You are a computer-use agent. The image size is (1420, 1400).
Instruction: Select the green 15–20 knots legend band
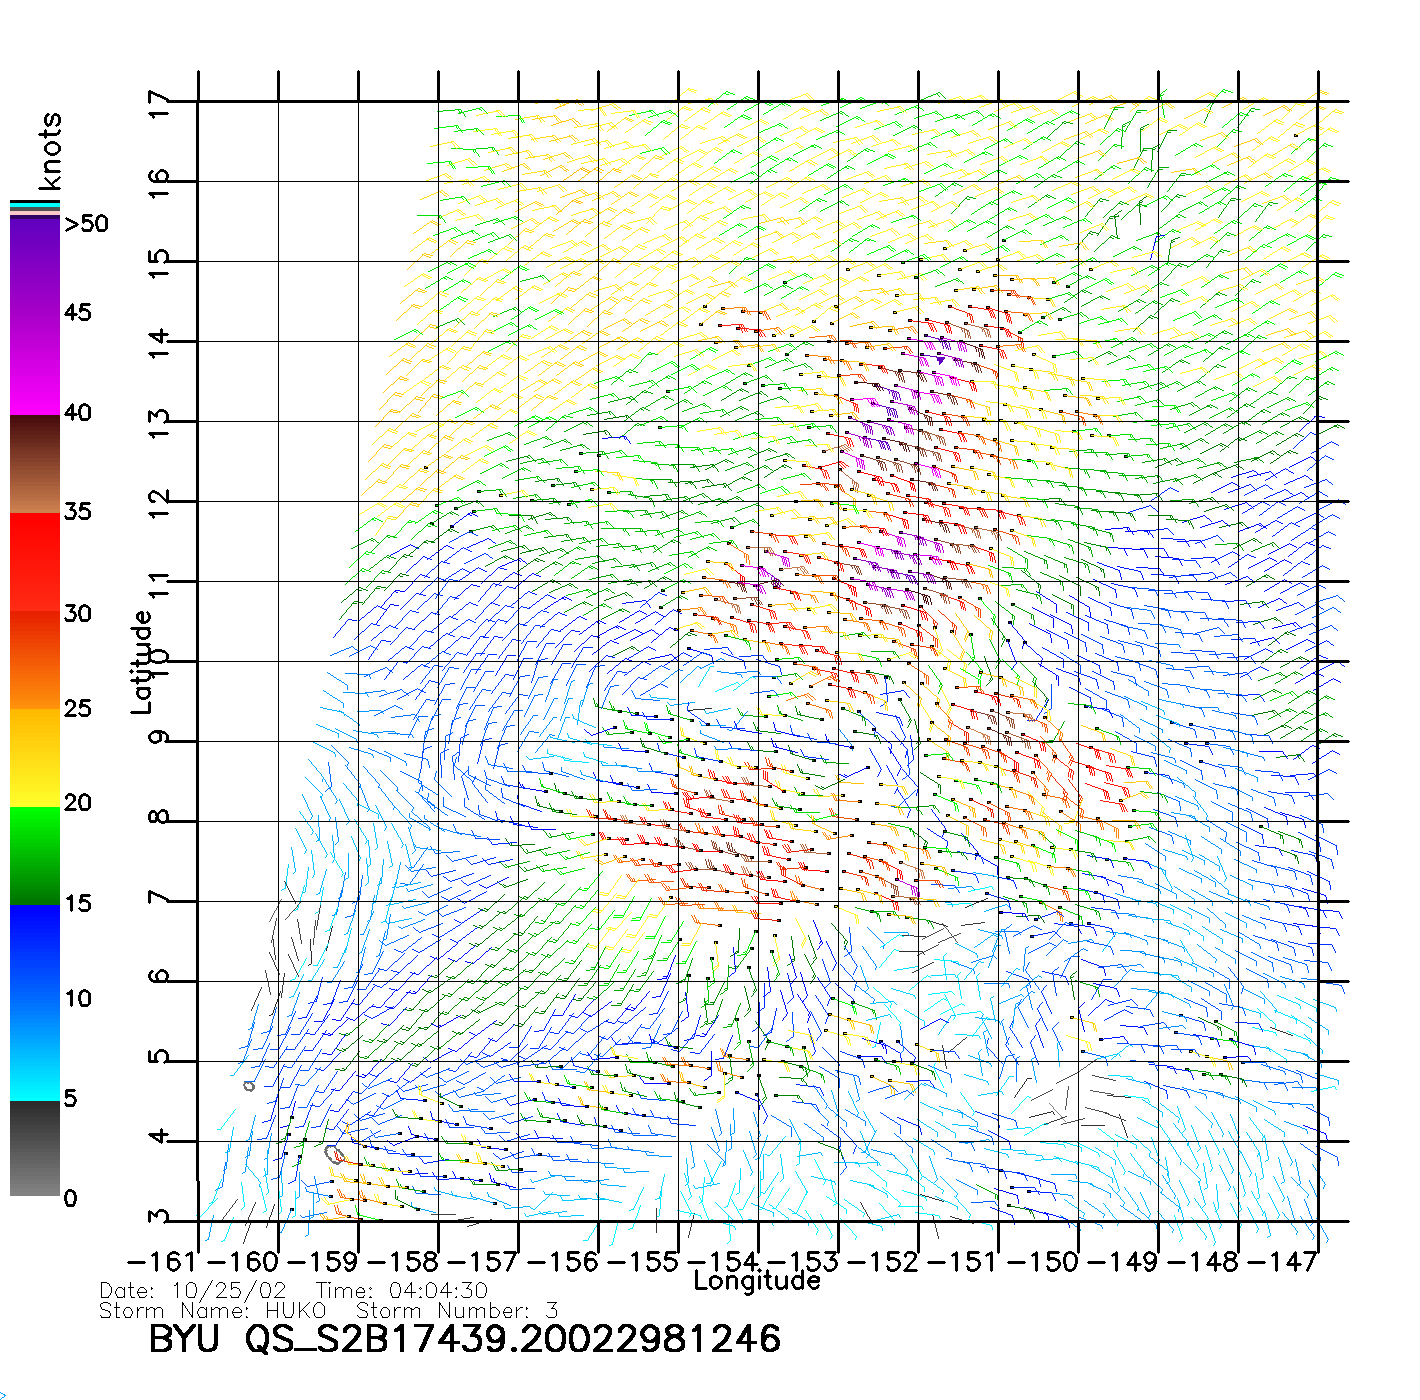pos(35,855)
